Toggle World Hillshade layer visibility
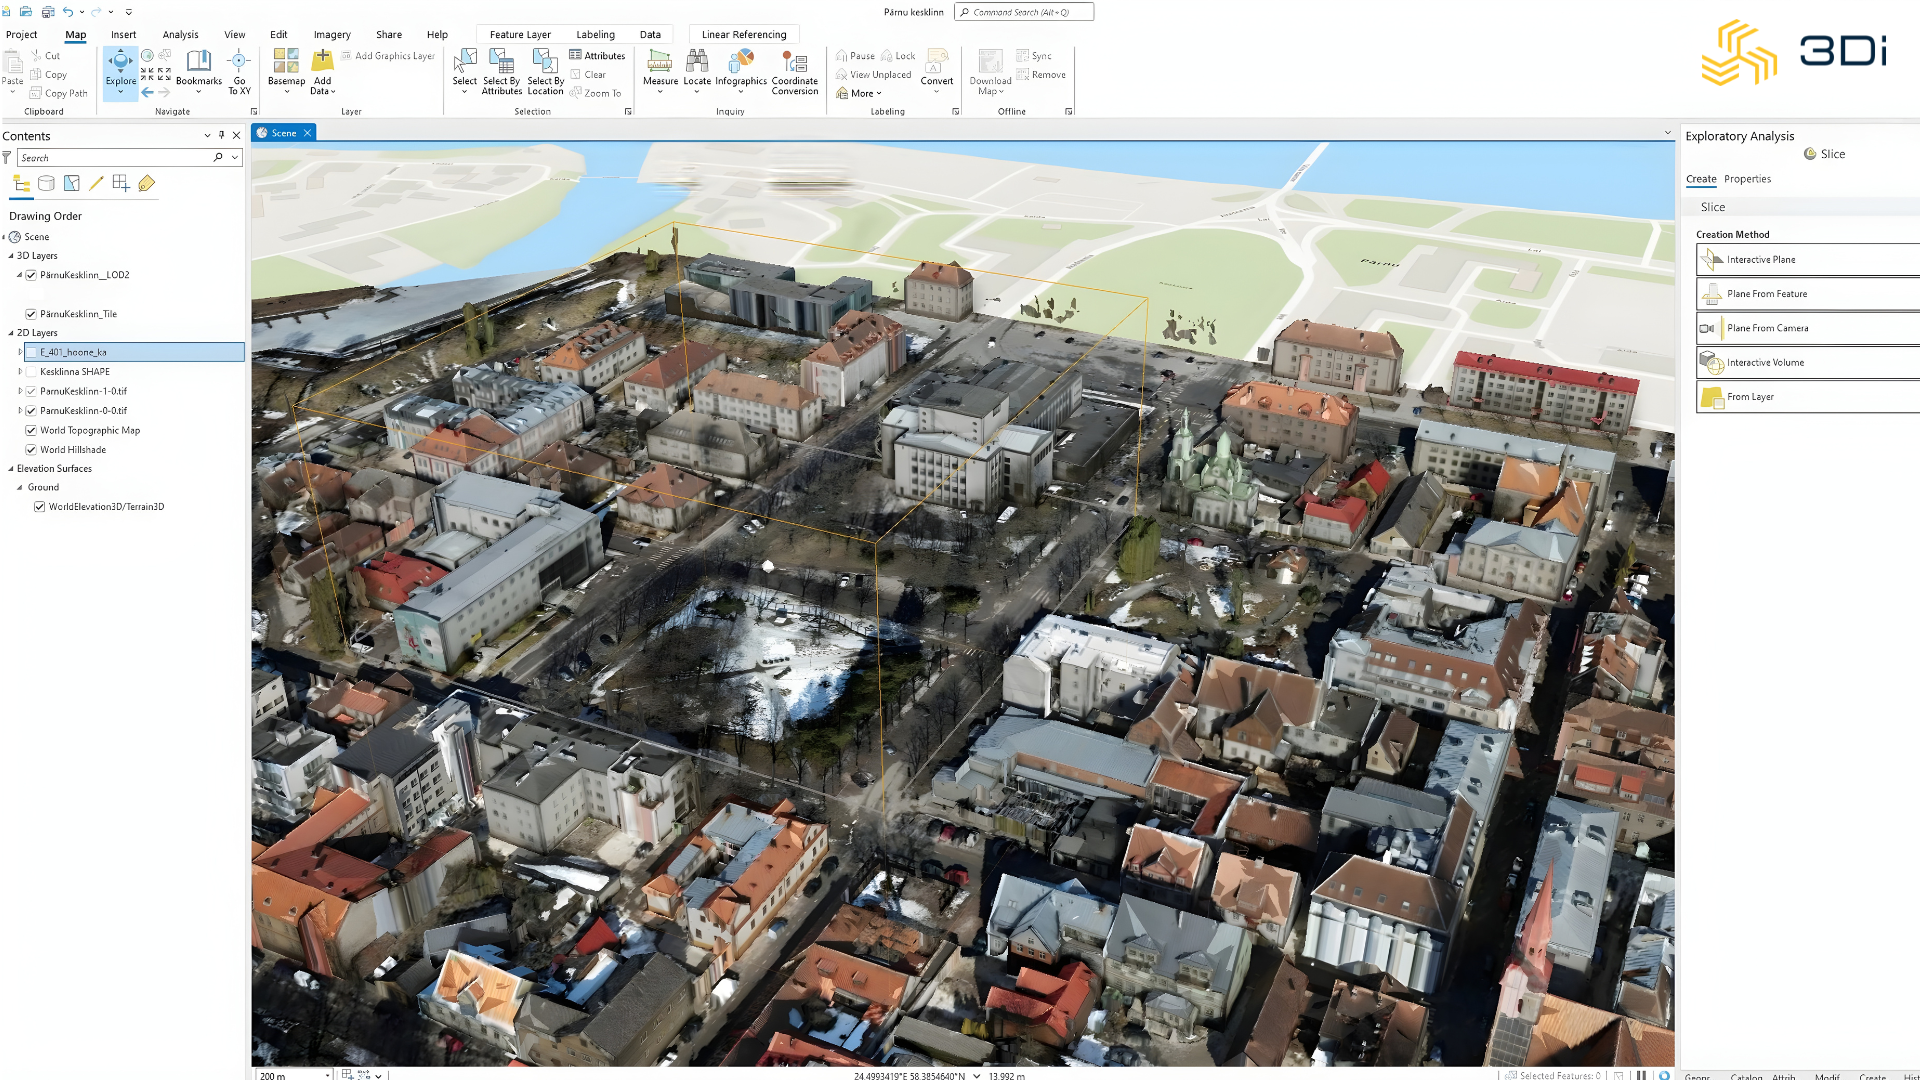This screenshot has width=1920, height=1080. tap(31, 450)
